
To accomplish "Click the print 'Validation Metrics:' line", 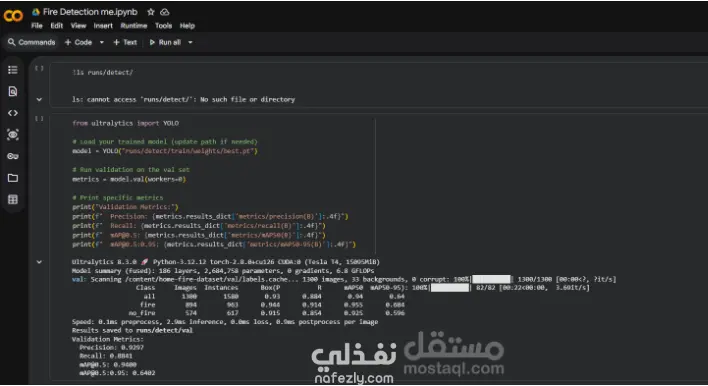I will pos(125,207).
